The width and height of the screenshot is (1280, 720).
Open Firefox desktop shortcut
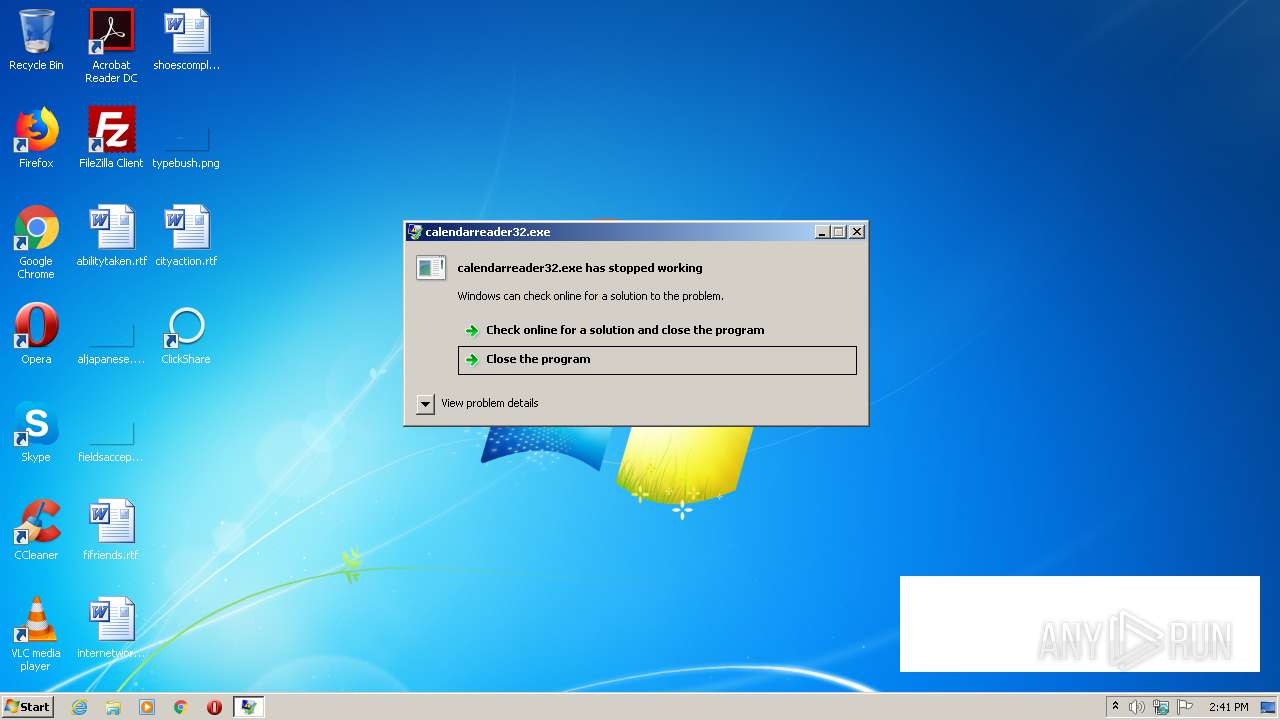[x=36, y=139]
